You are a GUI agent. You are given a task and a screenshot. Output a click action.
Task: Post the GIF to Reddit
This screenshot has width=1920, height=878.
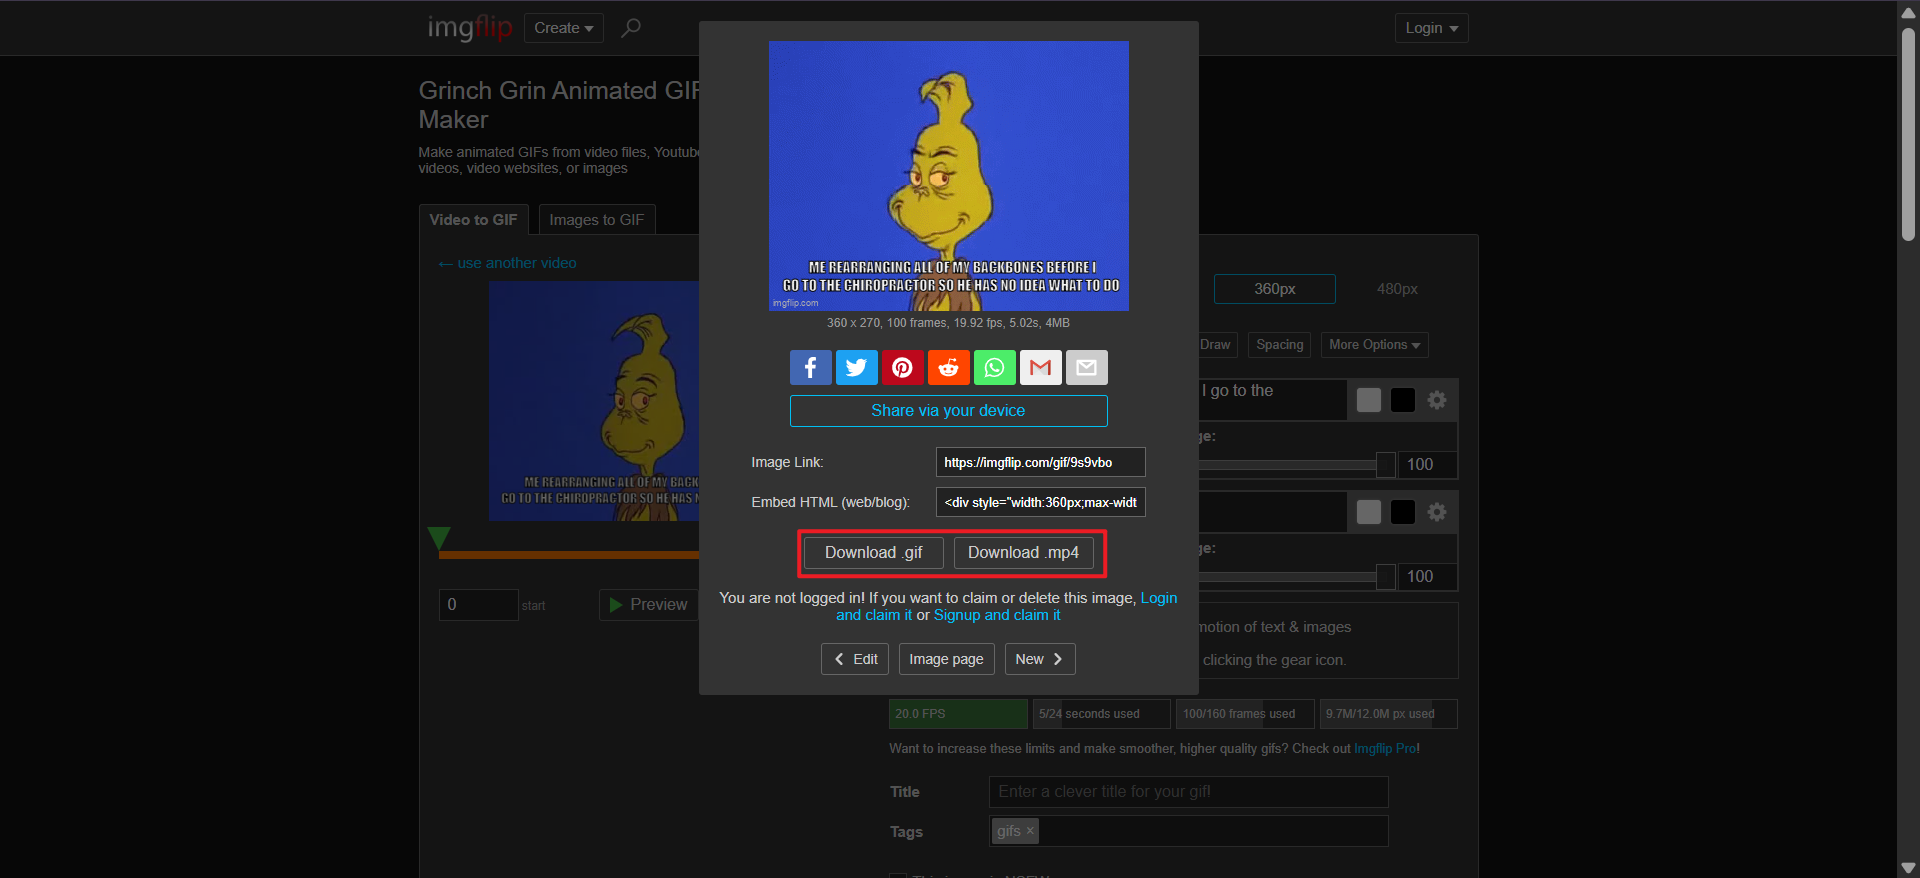[949, 367]
